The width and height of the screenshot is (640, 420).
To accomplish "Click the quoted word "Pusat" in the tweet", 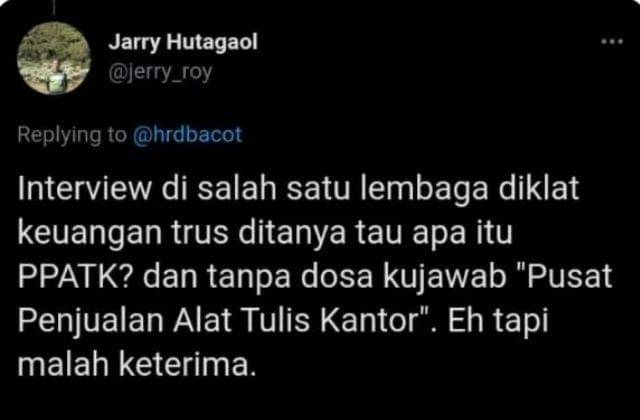I will pos(564,276).
